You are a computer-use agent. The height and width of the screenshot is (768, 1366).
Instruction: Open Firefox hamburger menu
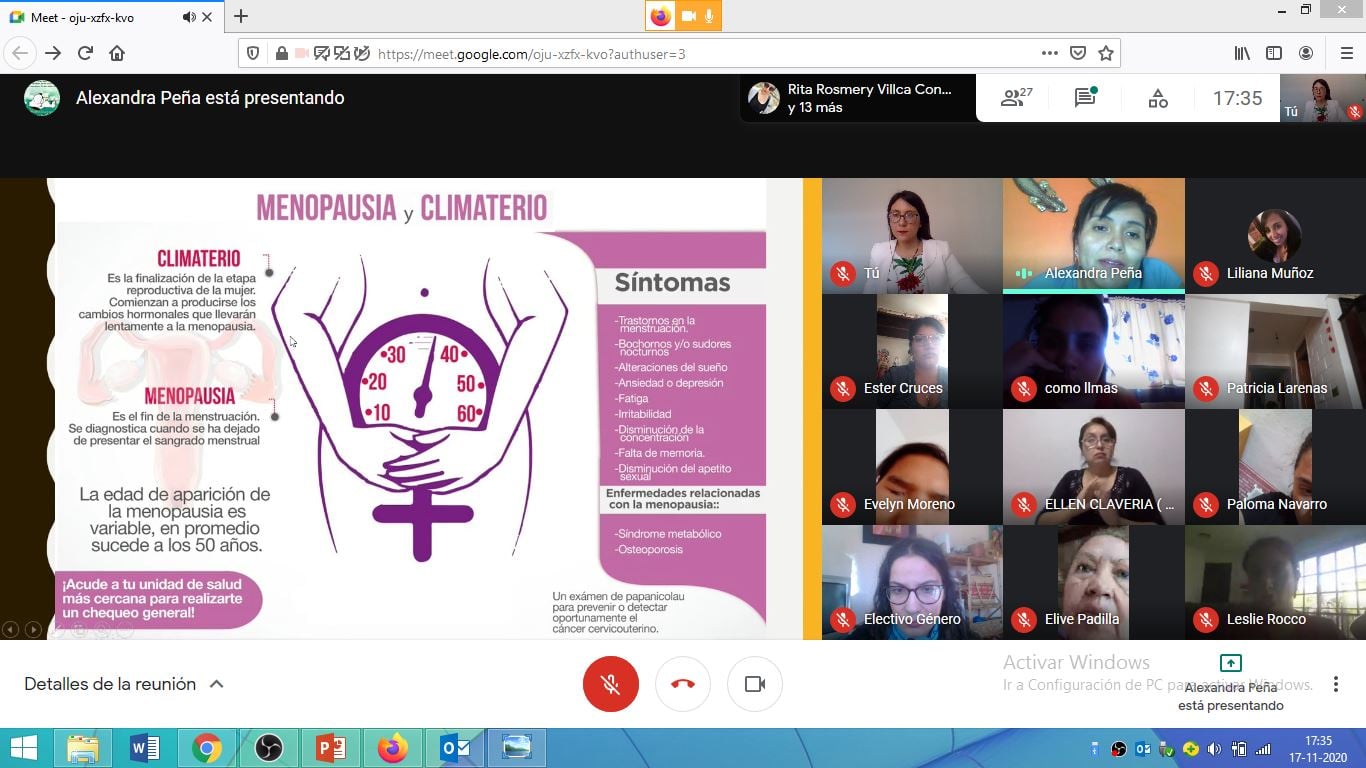click(1346, 53)
